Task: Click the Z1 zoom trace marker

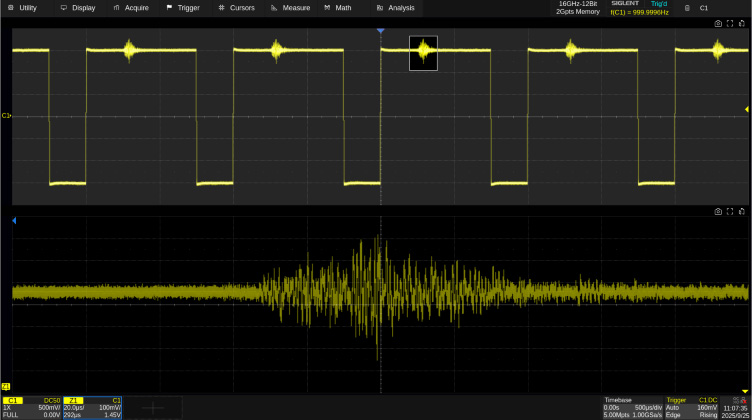Action: (6, 386)
